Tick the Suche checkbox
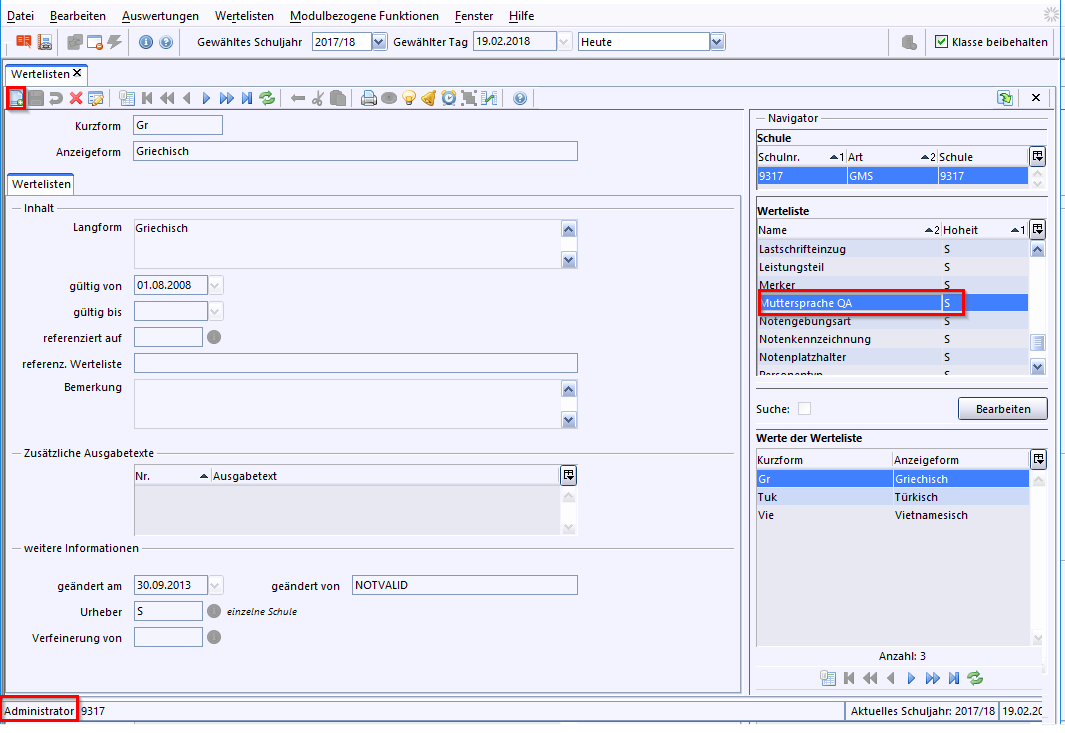 (804, 409)
